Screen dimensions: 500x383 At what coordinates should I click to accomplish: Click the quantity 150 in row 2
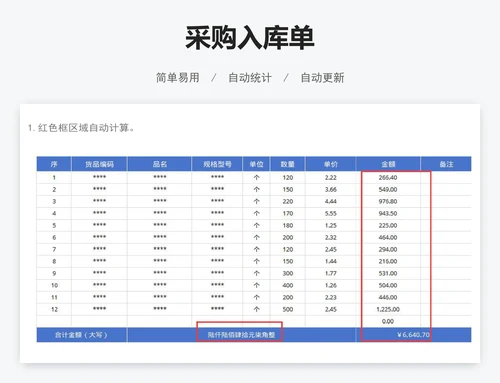point(288,189)
